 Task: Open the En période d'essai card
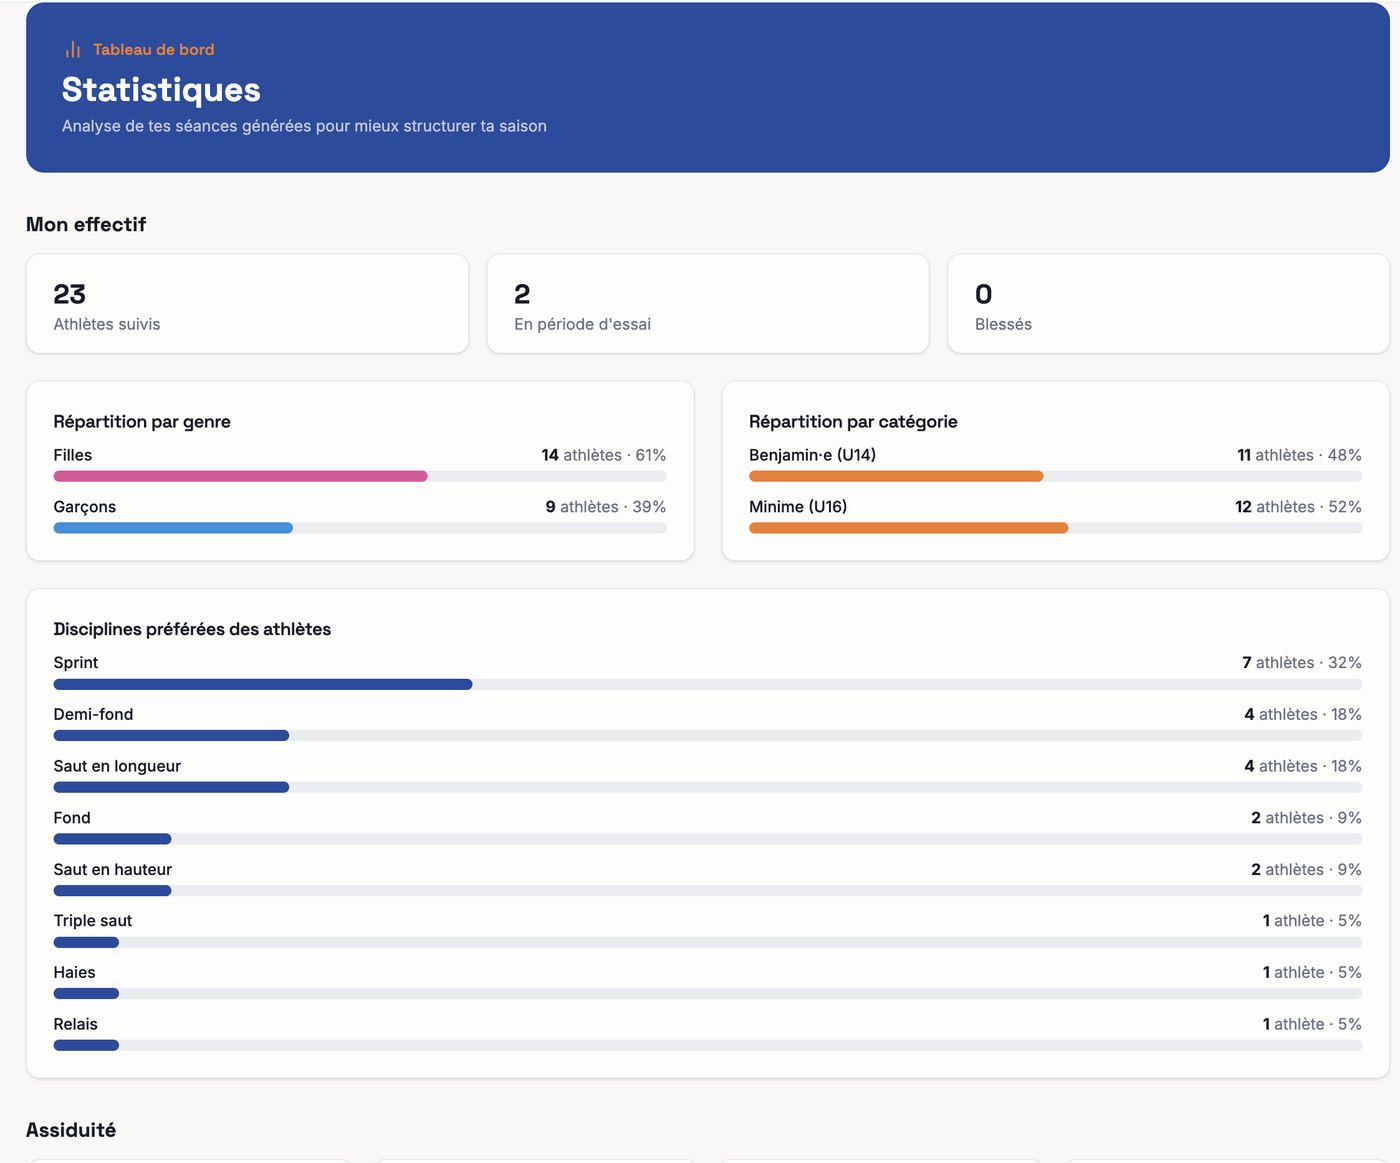[x=708, y=304]
